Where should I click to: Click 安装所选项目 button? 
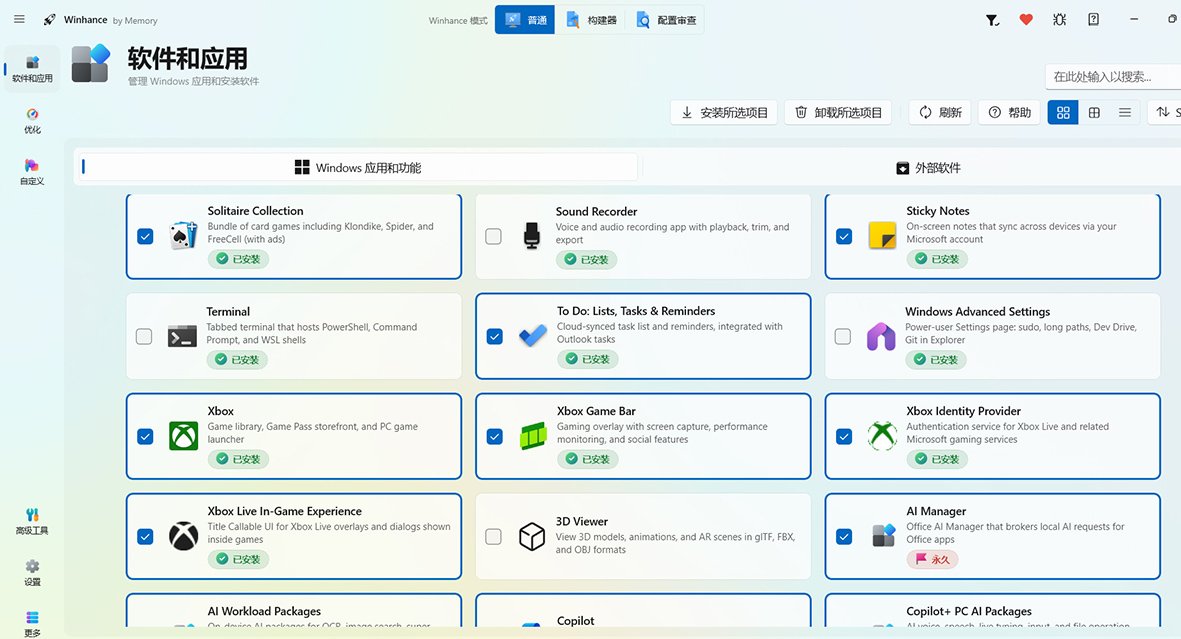(x=724, y=112)
